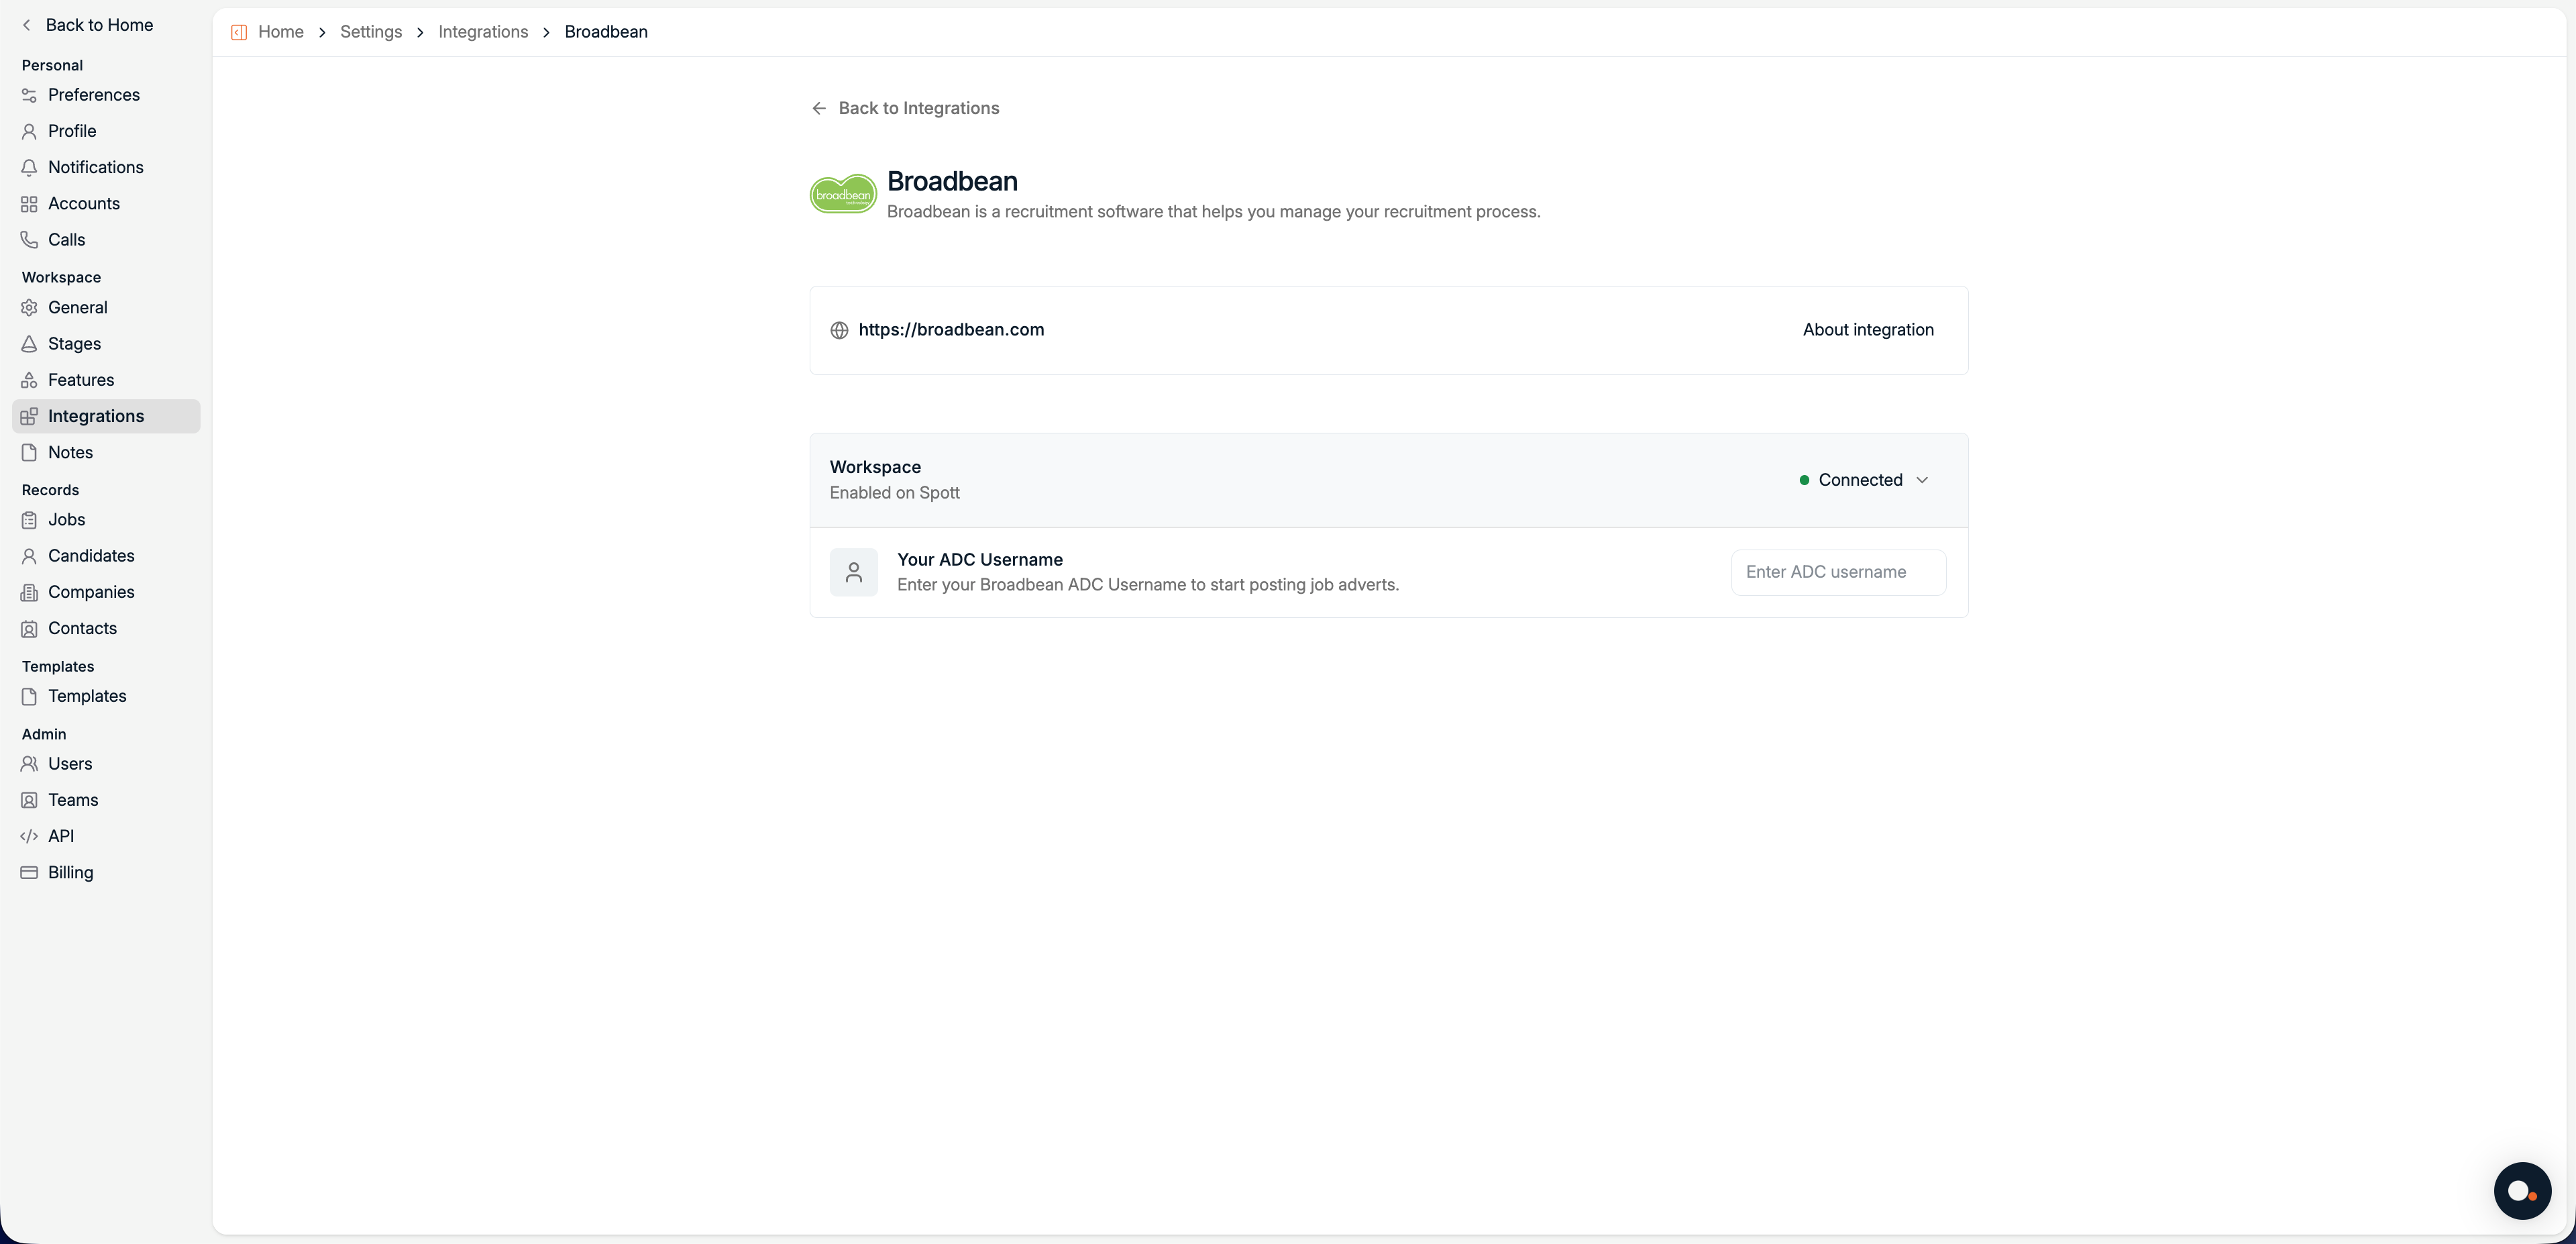The image size is (2576, 1244).
Task: Click the Calls phone icon in sidebar
Action: pos(29,240)
